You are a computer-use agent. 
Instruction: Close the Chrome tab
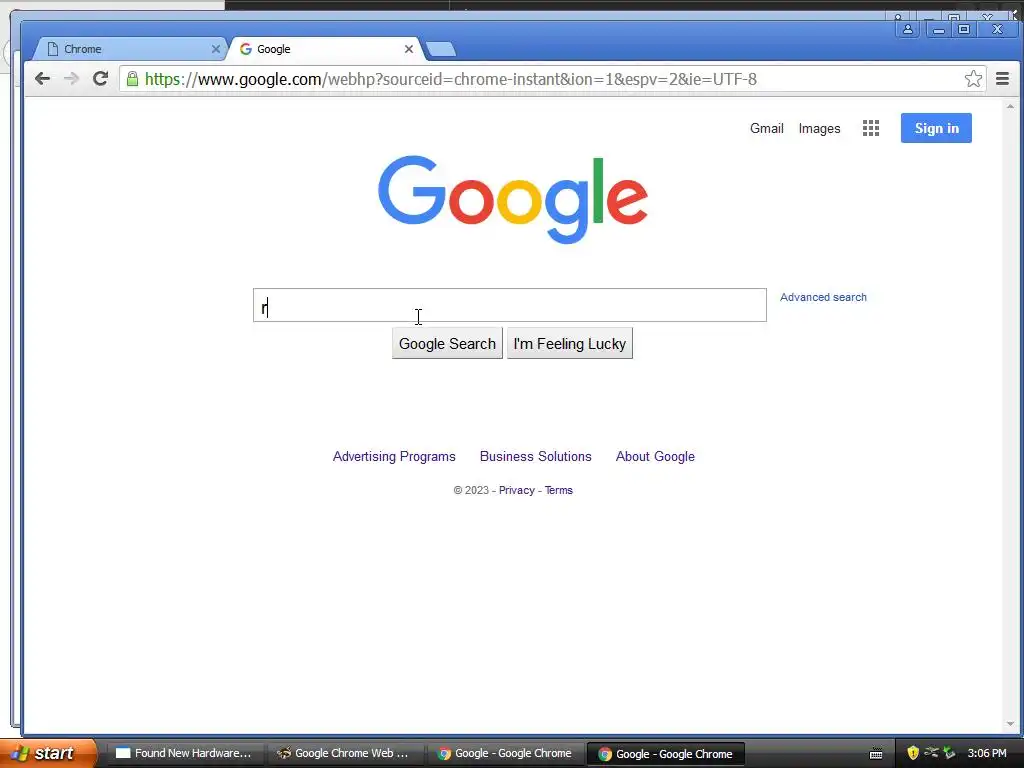click(x=216, y=49)
